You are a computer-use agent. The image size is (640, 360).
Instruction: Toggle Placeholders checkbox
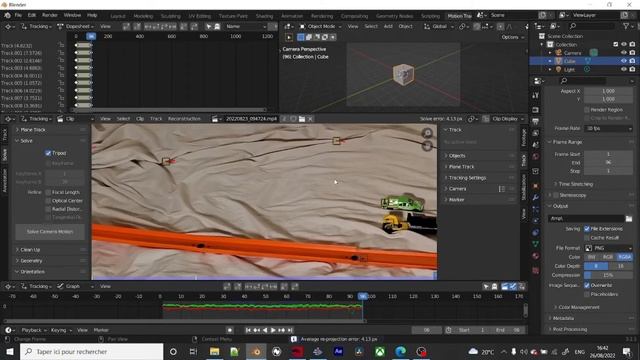point(587,294)
